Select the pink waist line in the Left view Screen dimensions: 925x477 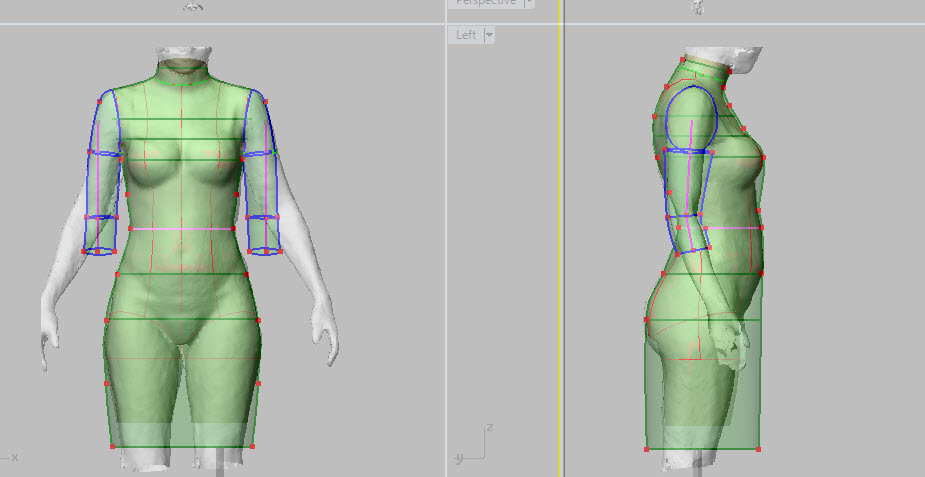(732, 228)
